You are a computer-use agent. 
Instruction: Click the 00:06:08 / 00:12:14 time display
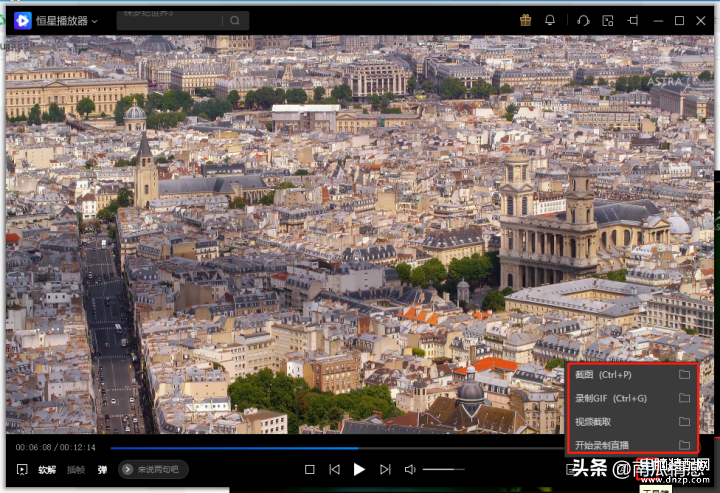56,447
